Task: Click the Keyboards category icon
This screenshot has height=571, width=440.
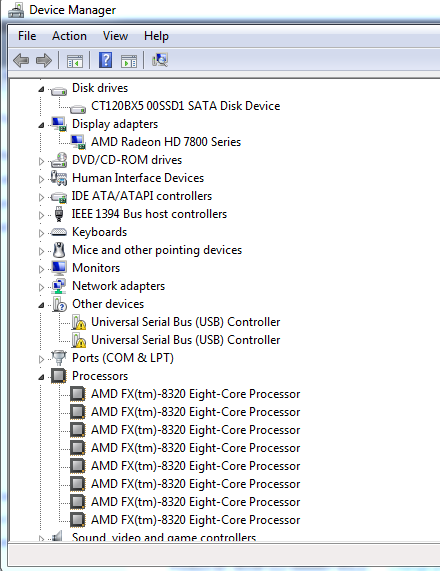Action: [59, 232]
